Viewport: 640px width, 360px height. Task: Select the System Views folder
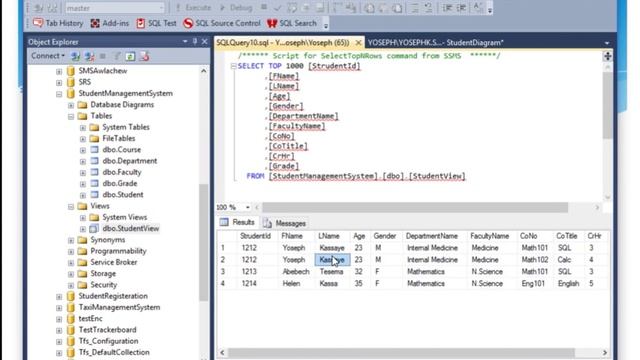tap(124, 217)
